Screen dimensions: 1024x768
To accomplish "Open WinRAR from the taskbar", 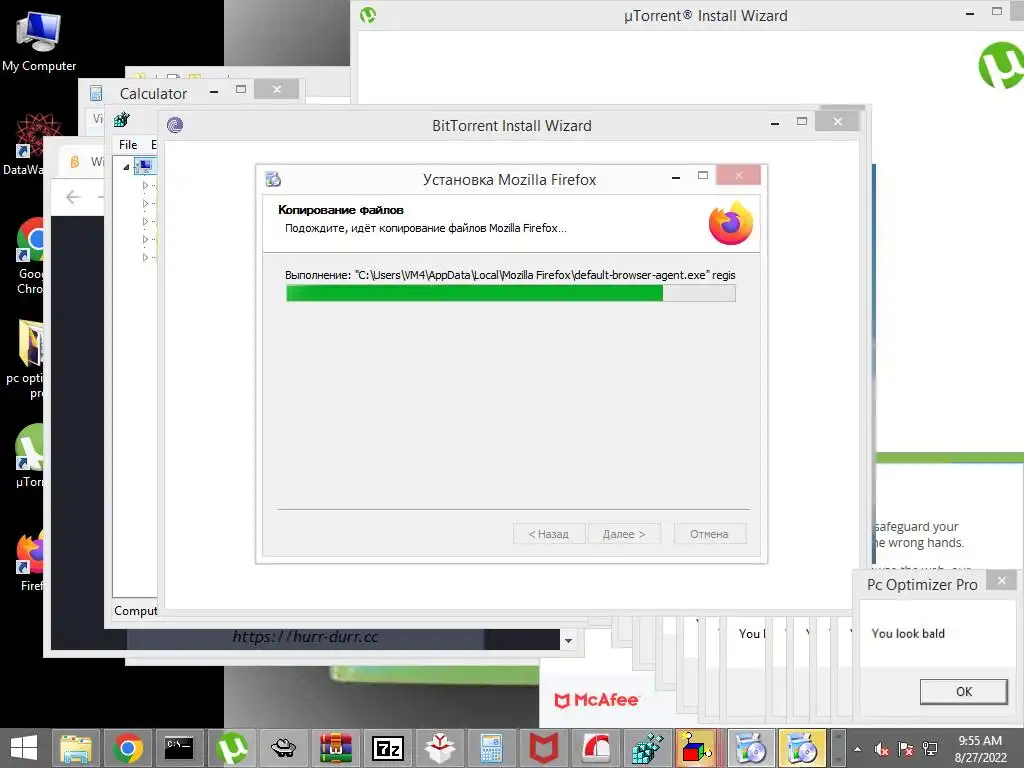I will (x=336, y=748).
